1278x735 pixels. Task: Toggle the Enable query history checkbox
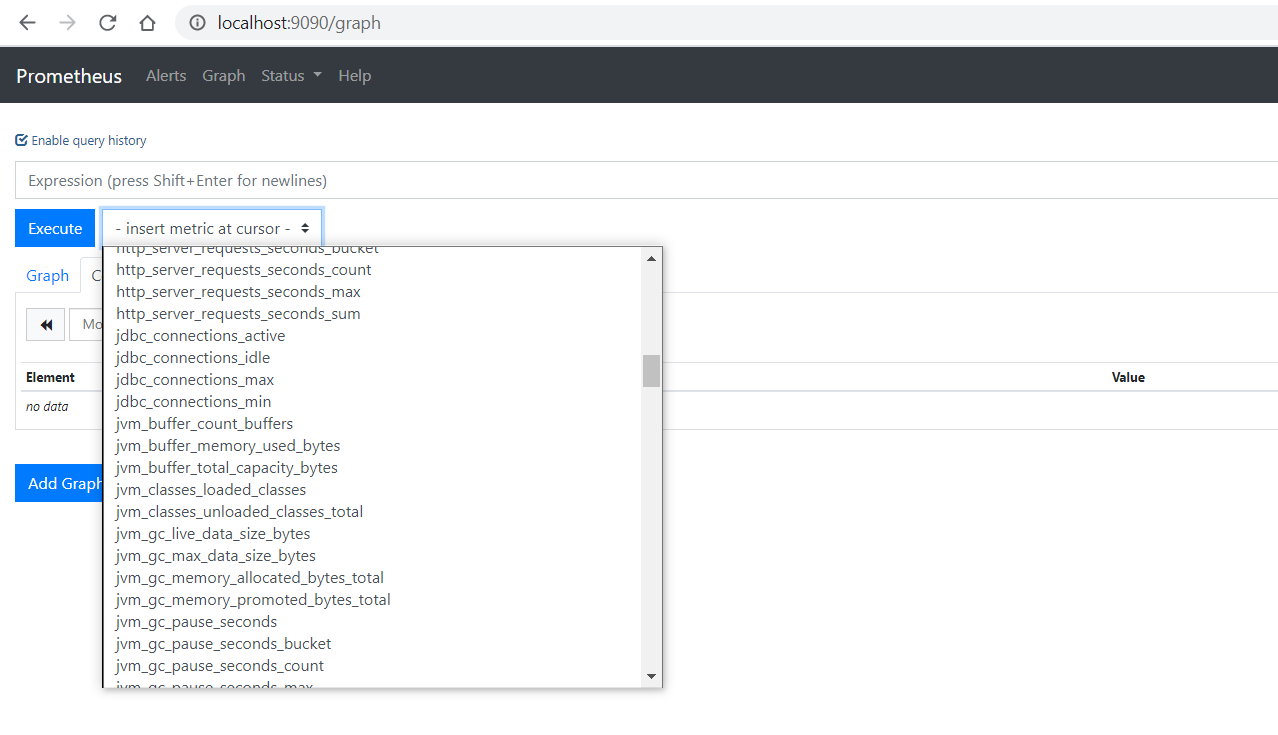[21, 140]
